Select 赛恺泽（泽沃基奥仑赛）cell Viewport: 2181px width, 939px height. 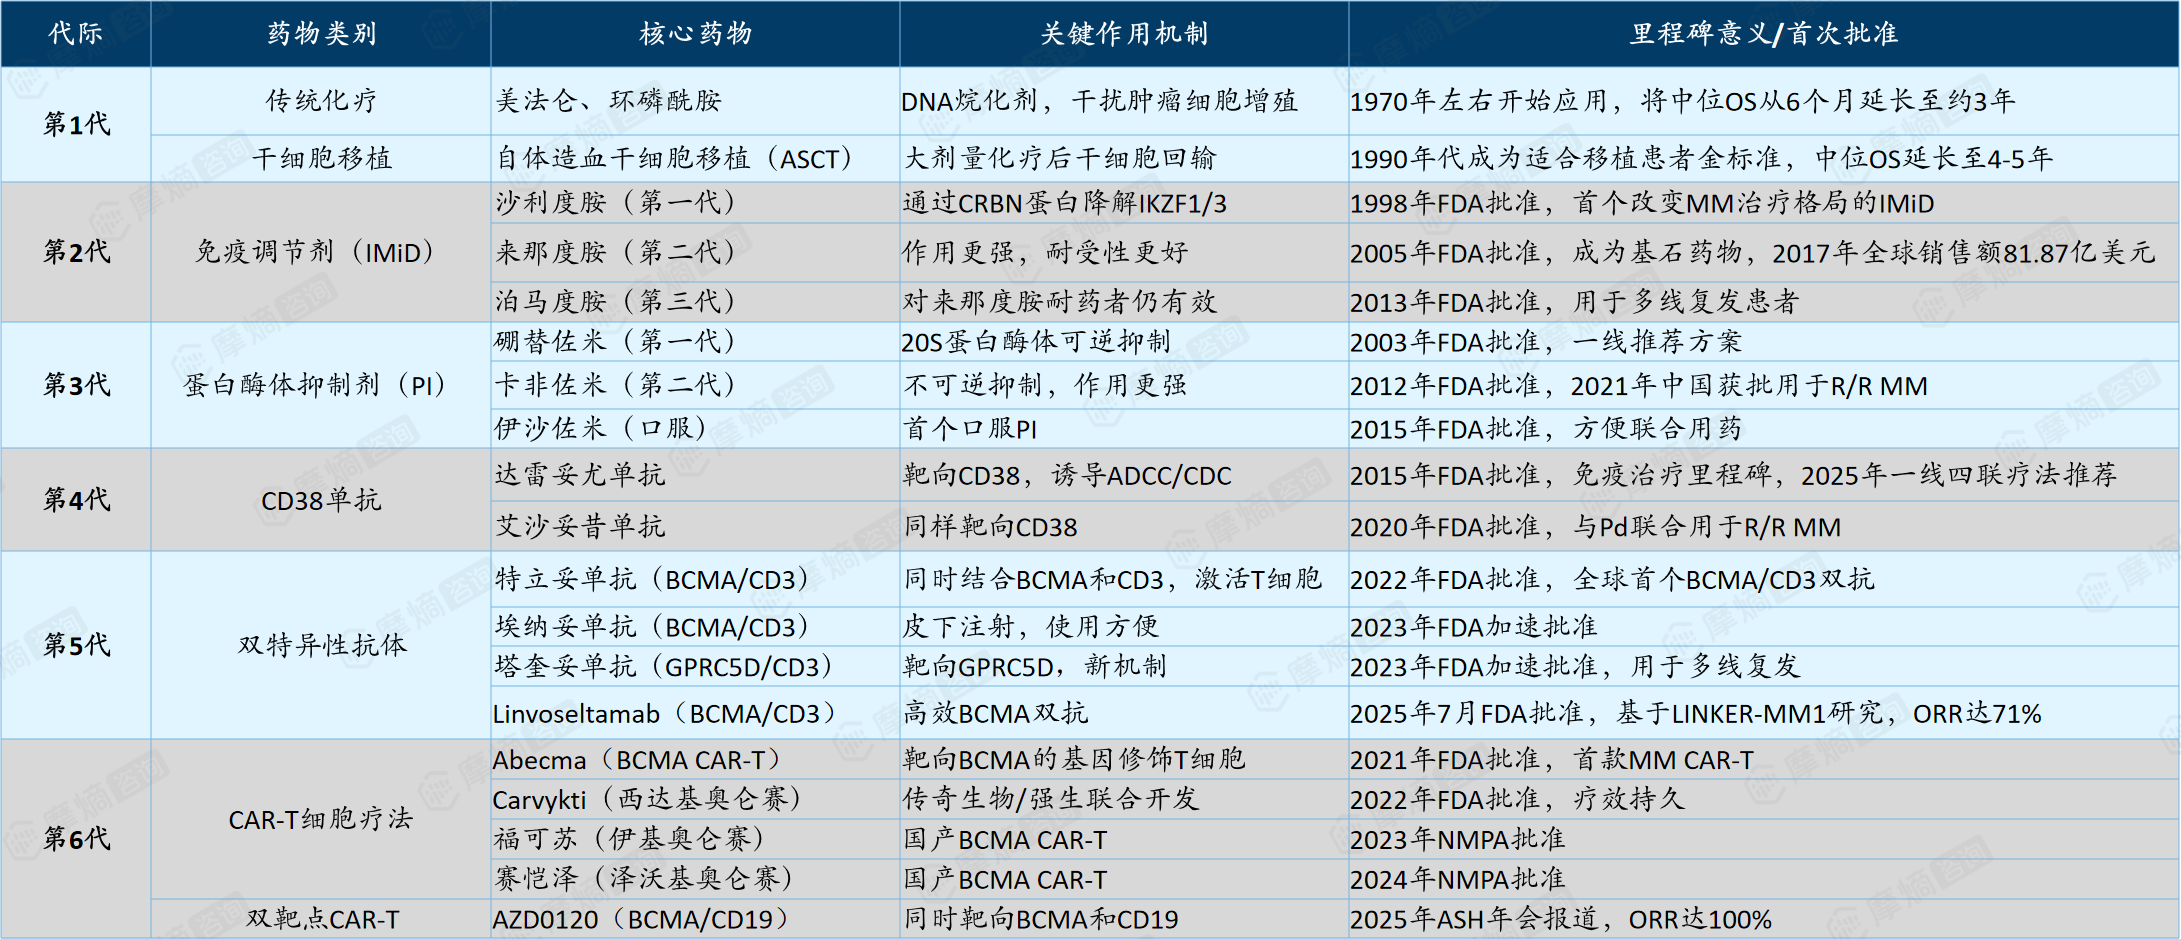pyautogui.click(x=695, y=879)
